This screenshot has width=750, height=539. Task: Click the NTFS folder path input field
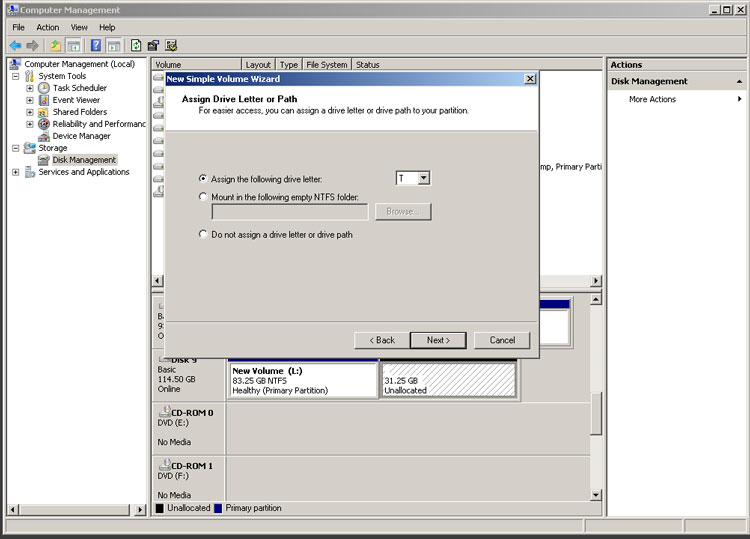290,211
